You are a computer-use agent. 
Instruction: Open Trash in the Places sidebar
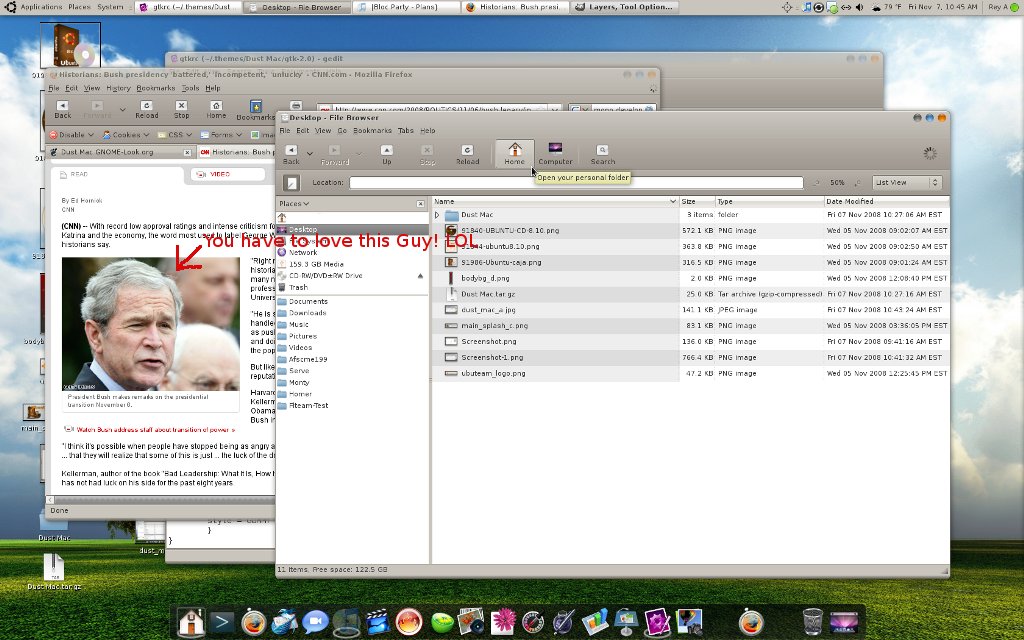pos(352,287)
